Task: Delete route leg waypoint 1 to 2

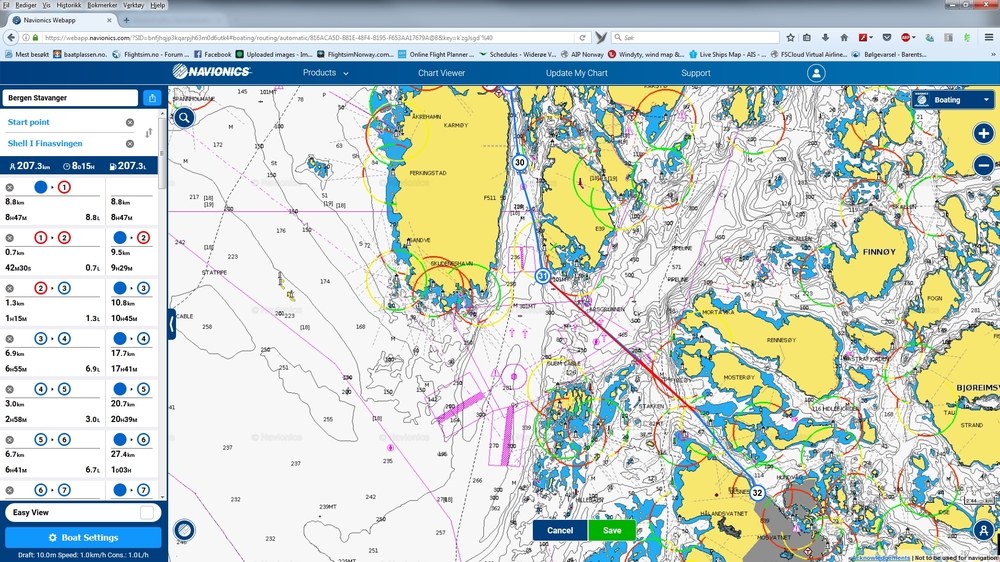Action: [10, 237]
